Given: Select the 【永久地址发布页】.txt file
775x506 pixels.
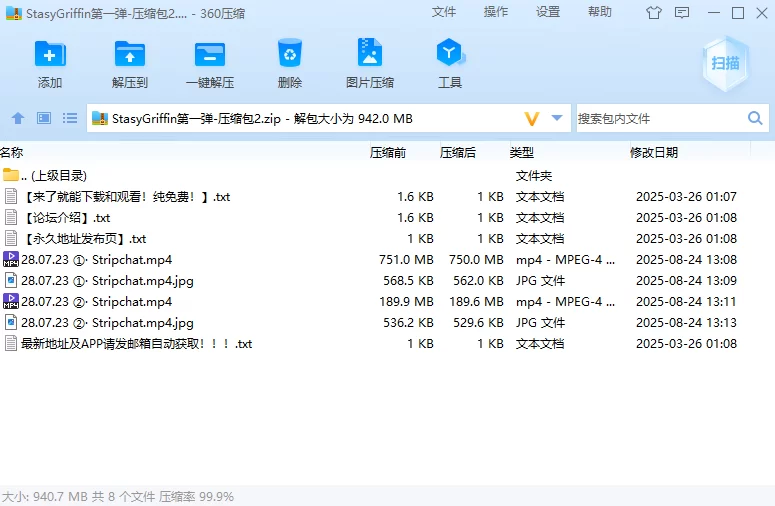Looking at the screenshot, I should point(388,239).
